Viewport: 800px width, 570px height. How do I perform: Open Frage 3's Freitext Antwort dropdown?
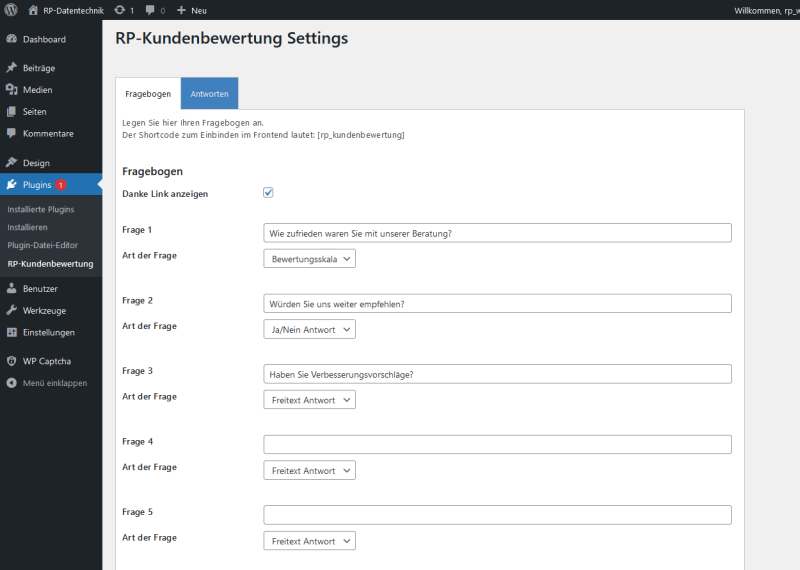pyautogui.click(x=309, y=400)
